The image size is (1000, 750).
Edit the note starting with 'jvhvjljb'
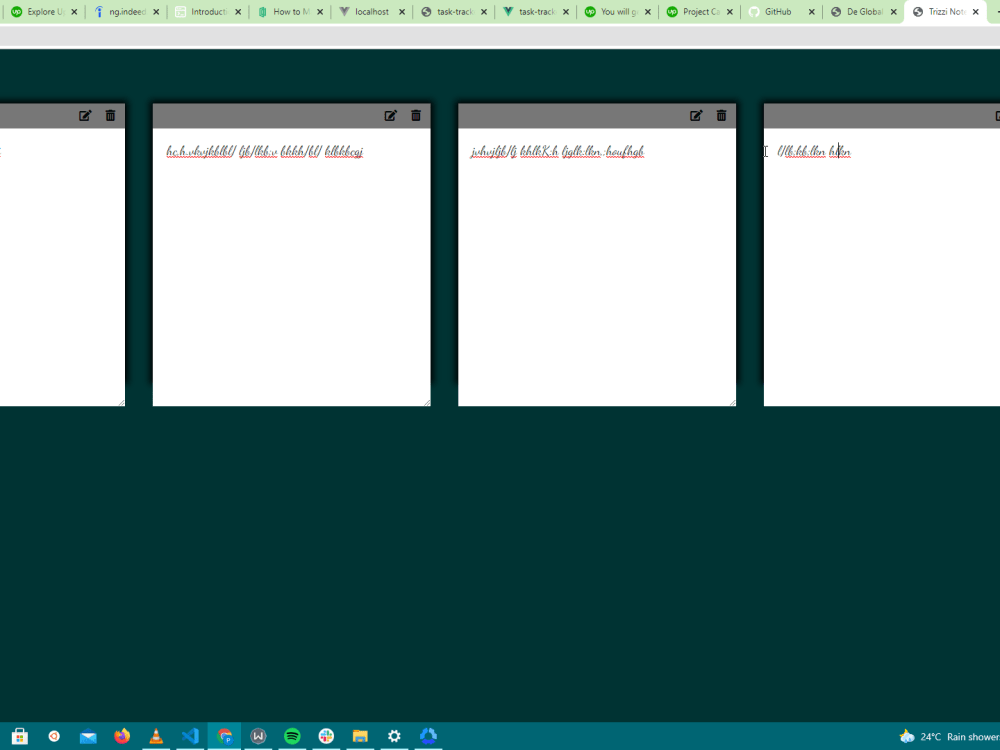[x=696, y=115]
